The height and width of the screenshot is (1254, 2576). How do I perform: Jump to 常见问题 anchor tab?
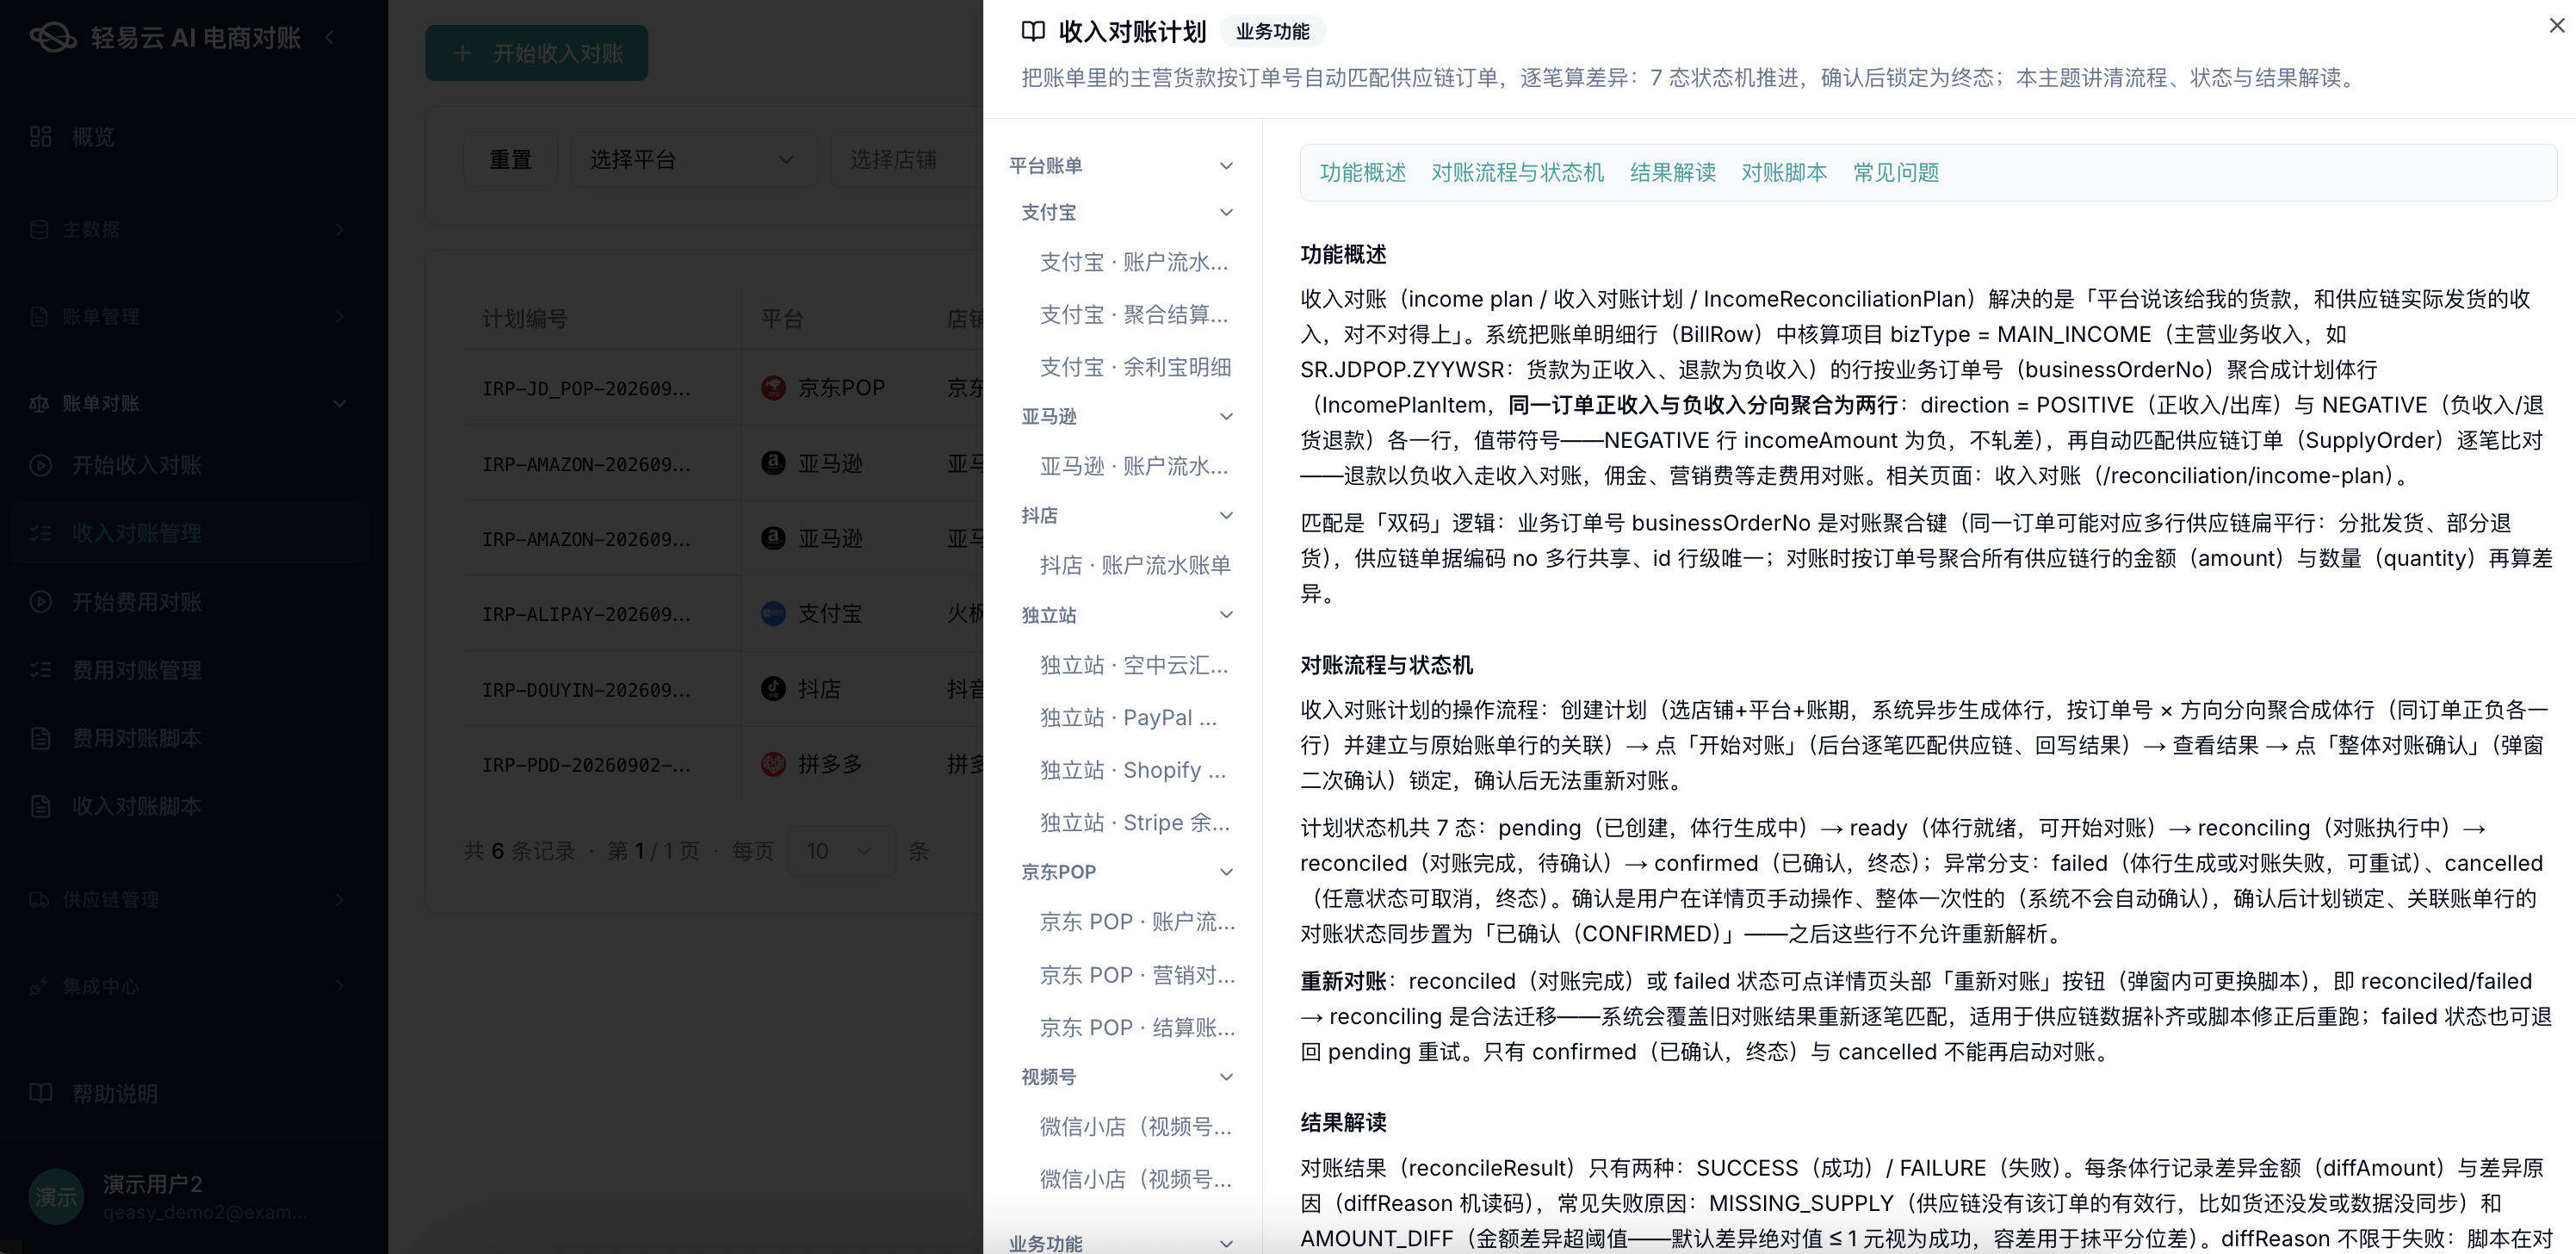click(x=1896, y=172)
